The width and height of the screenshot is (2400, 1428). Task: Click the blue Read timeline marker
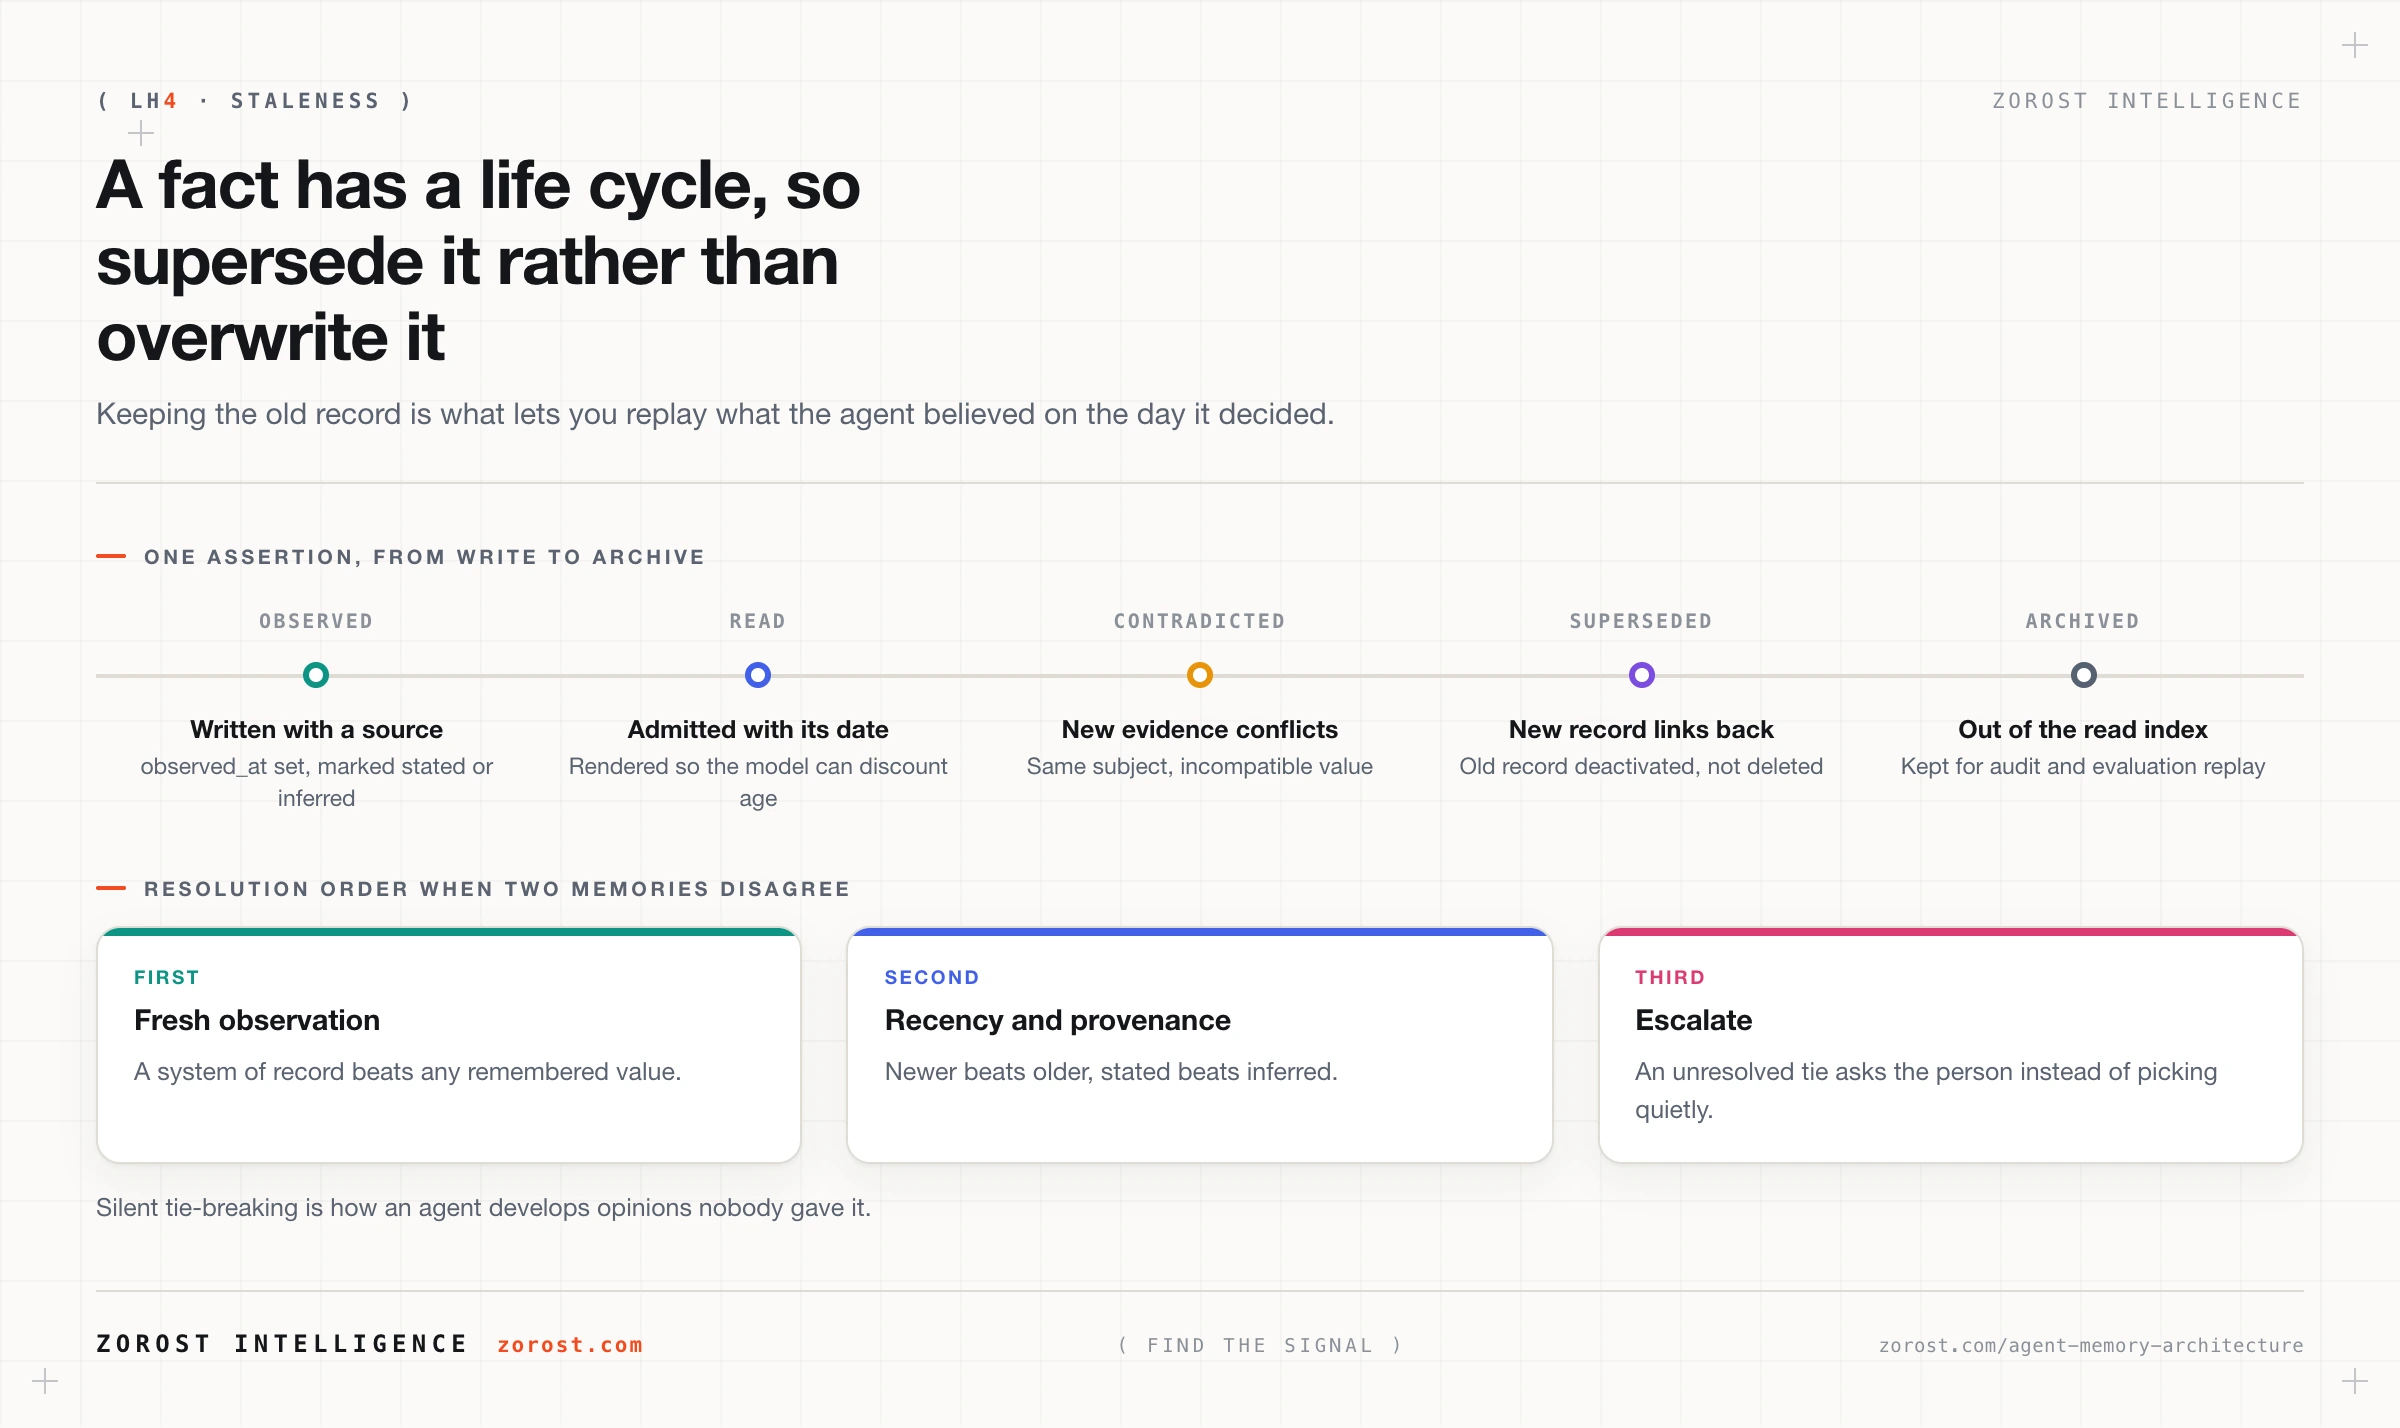(758, 675)
